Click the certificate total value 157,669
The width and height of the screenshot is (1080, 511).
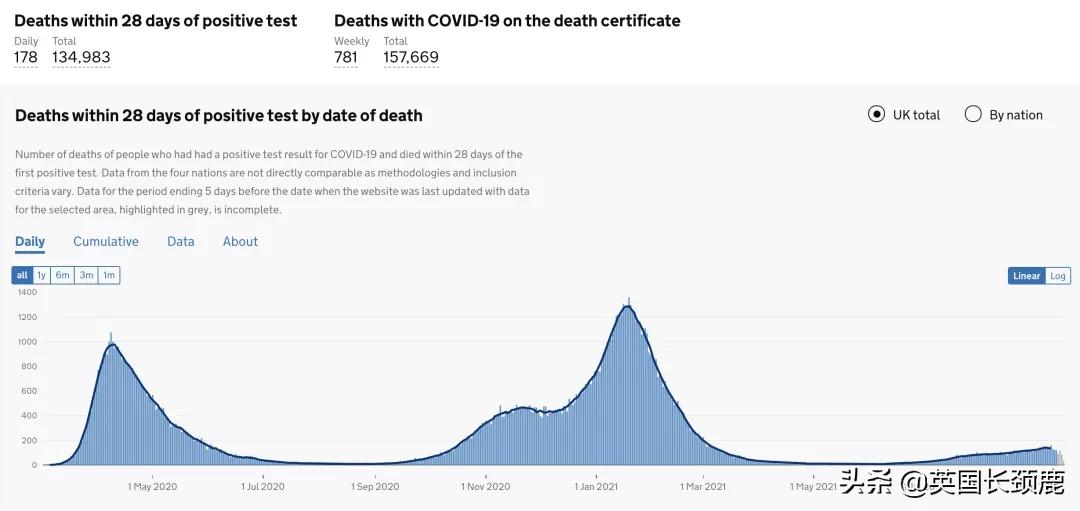click(411, 57)
